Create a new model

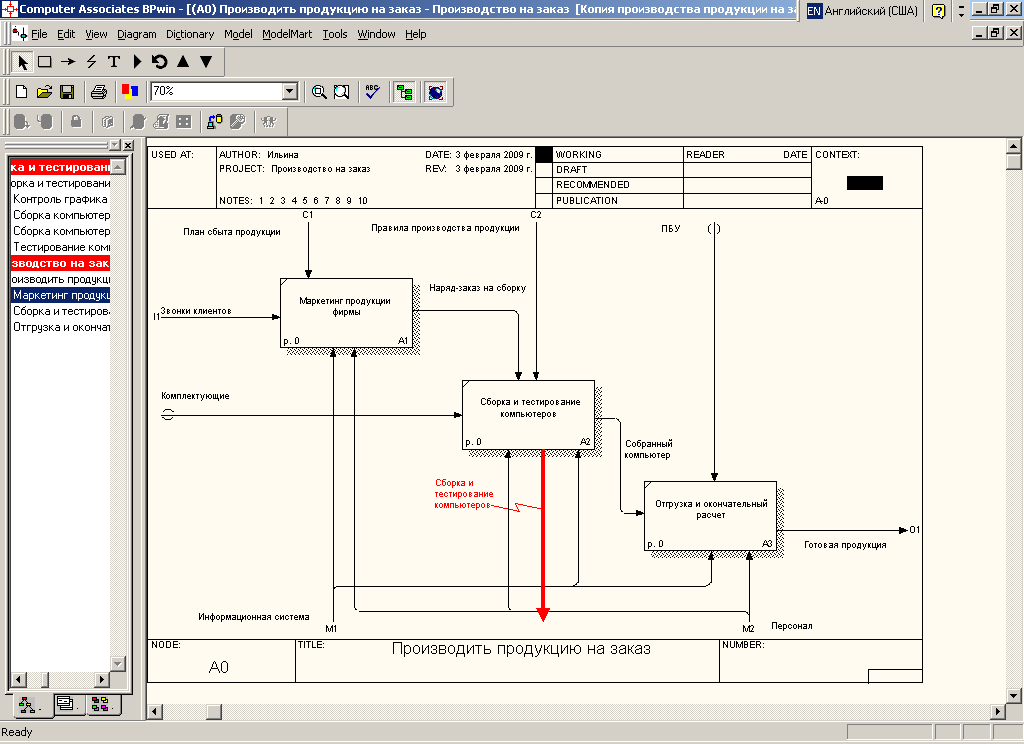coord(22,92)
